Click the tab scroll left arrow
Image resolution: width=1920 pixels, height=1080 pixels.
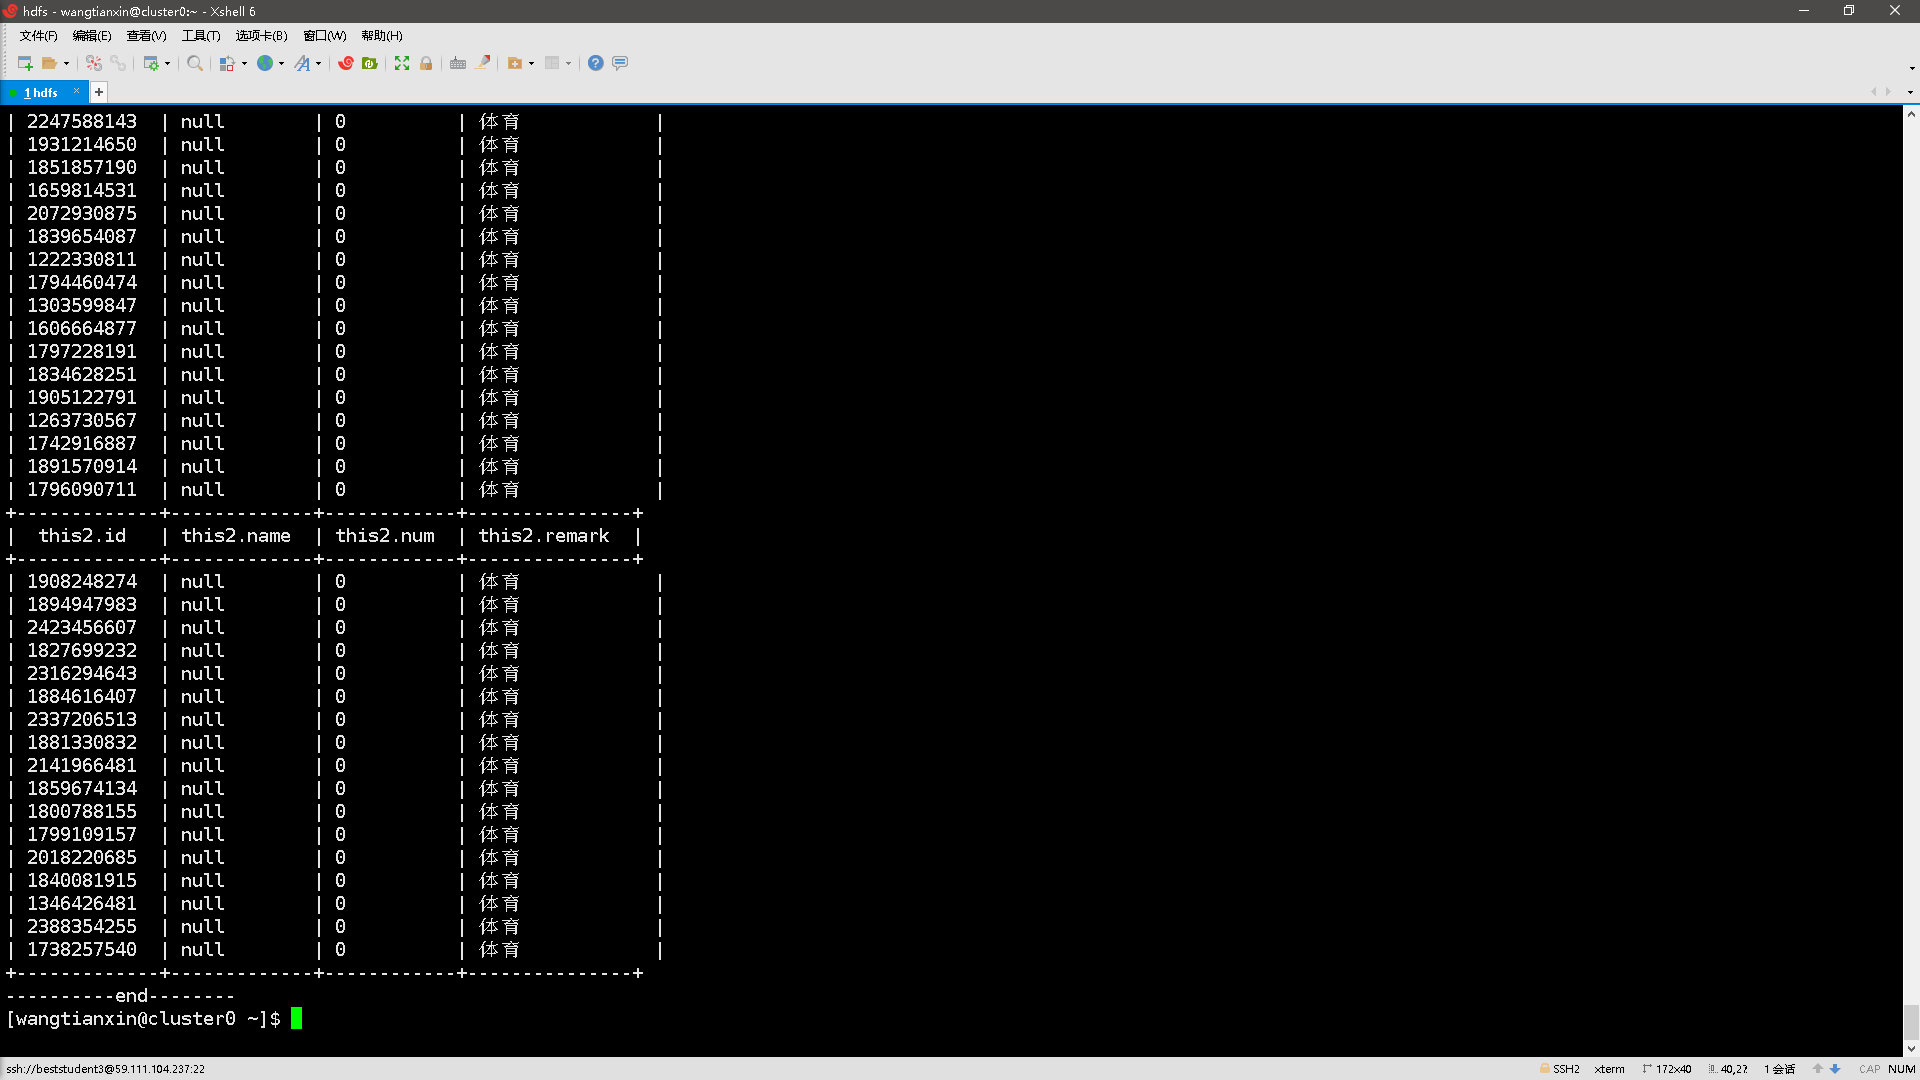point(1873,92)
